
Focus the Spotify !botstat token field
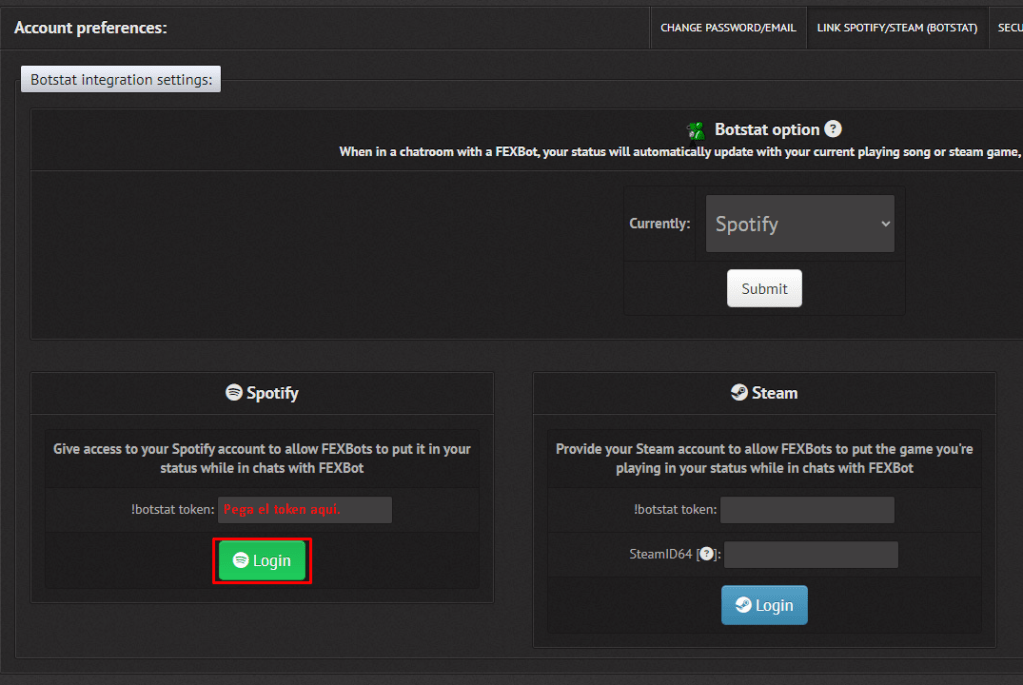[305, 510]
